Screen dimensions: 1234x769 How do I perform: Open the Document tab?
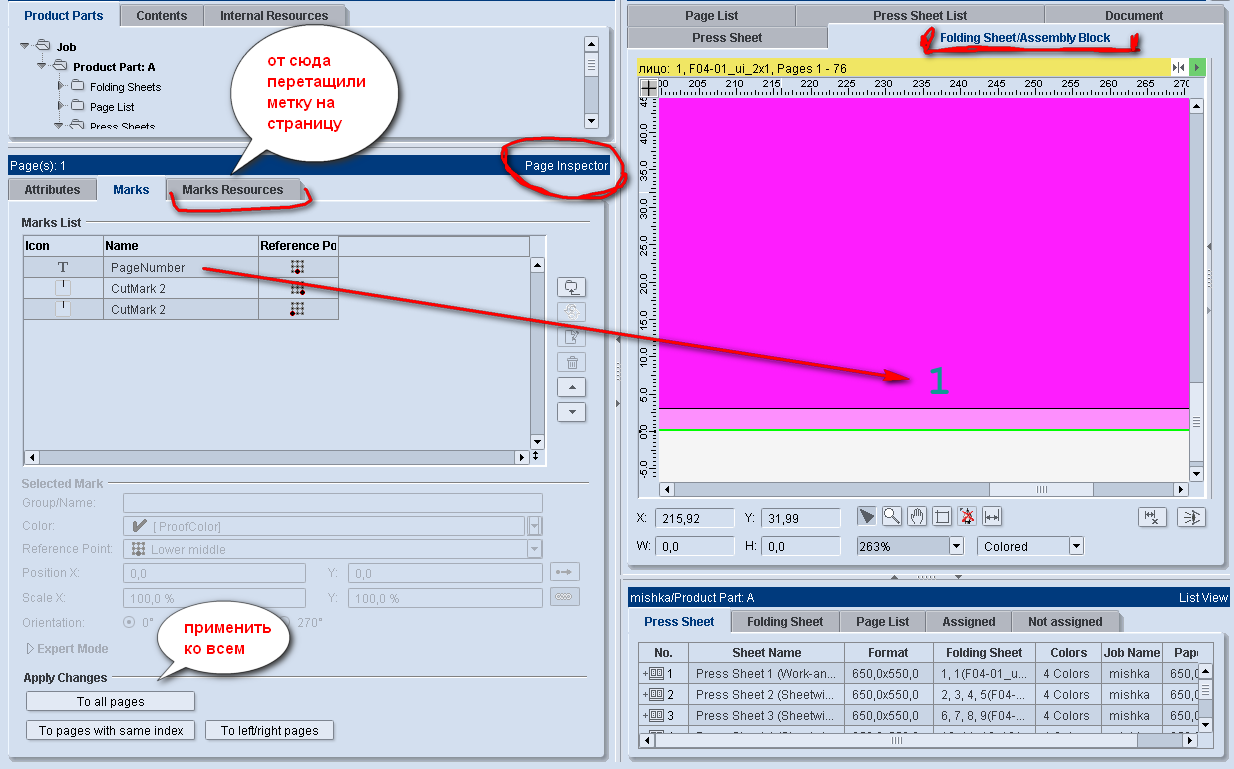[x=1134, y=15]
